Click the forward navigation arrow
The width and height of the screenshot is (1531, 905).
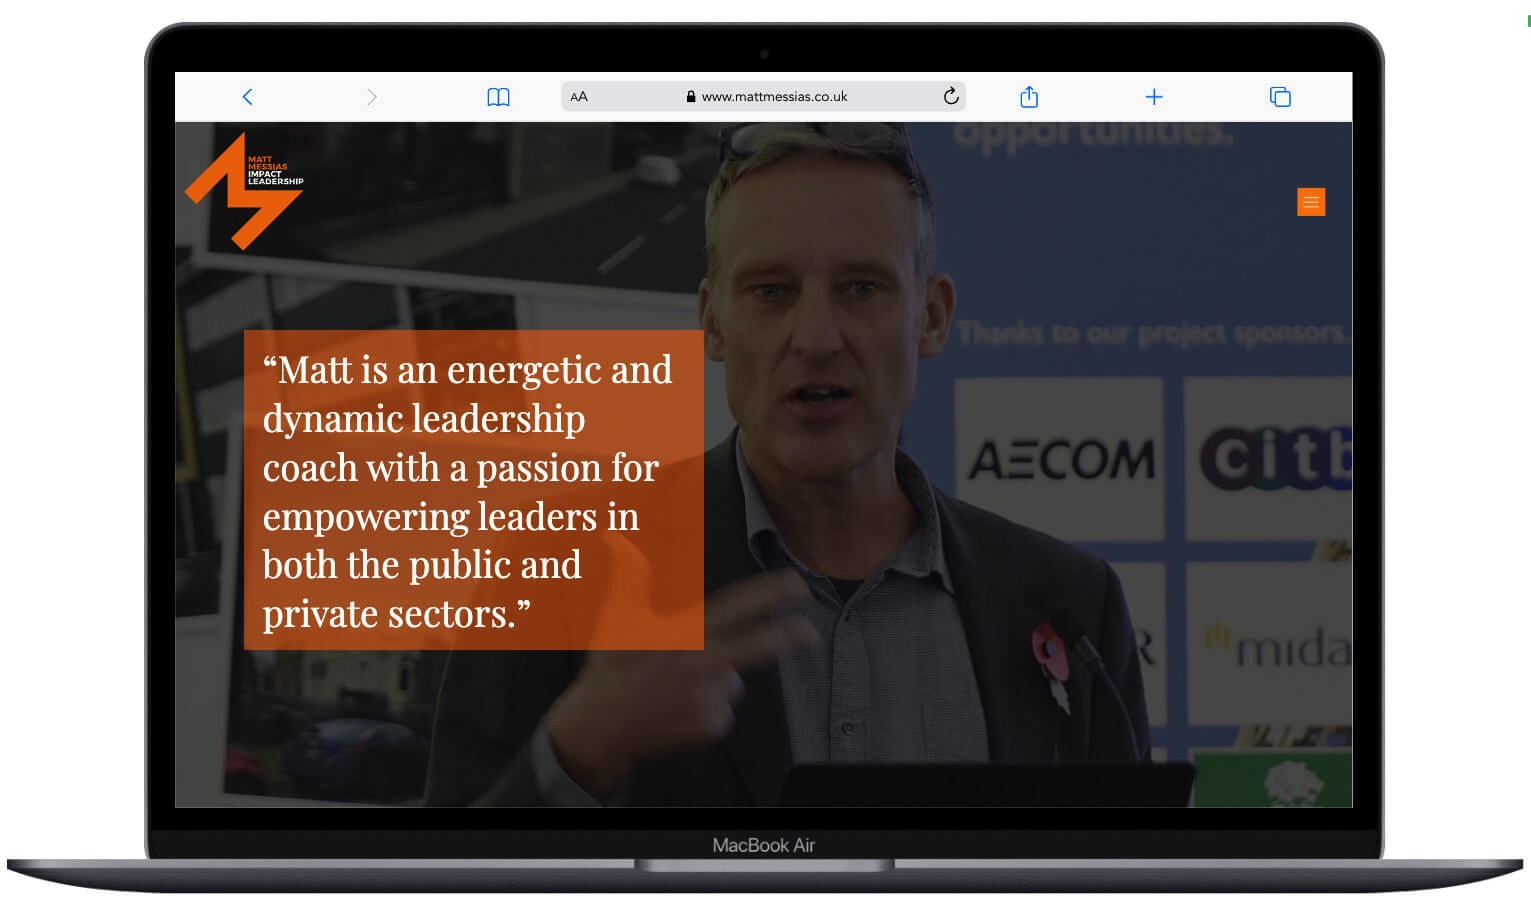pyautogui.click(x=371, y=97)
